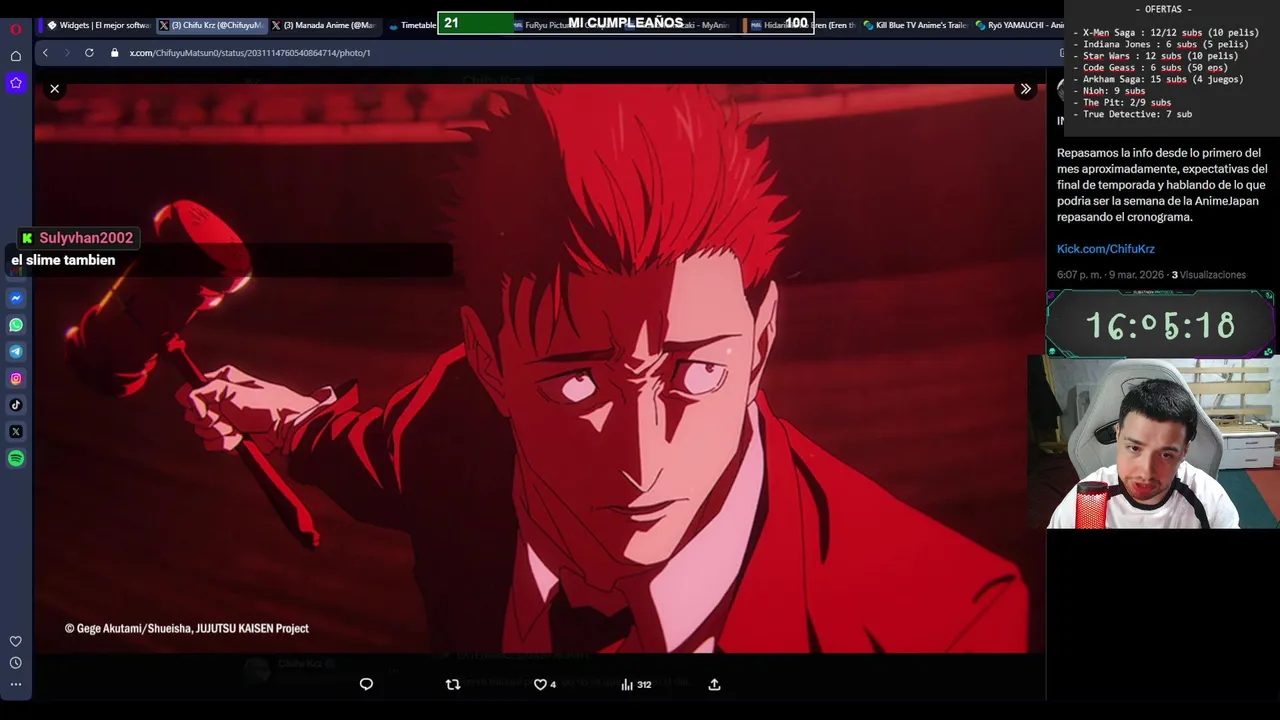The width and height of the screenshot is (1280, 720).
Task: Switch to Timetable tab
Action: [x=411, y=25]
